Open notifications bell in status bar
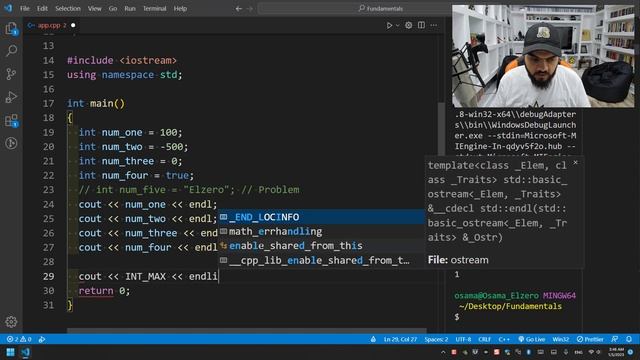The width and height of the screenshot is (640, 360). [x=629, y=339]
